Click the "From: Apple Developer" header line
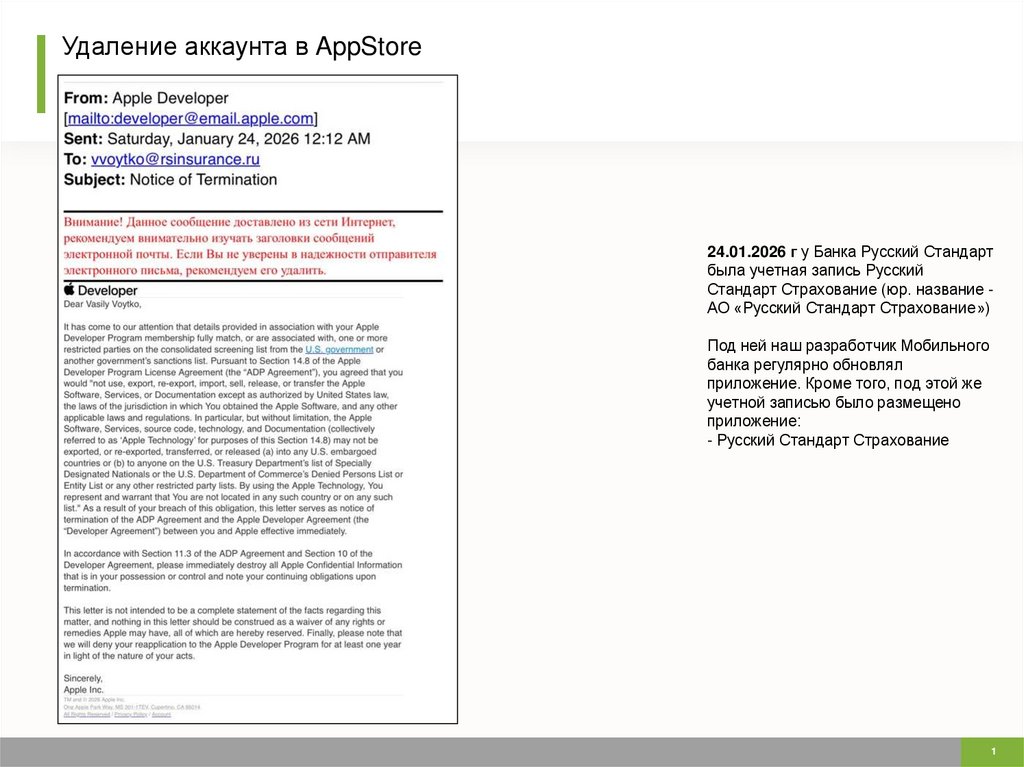 point(146,98)
